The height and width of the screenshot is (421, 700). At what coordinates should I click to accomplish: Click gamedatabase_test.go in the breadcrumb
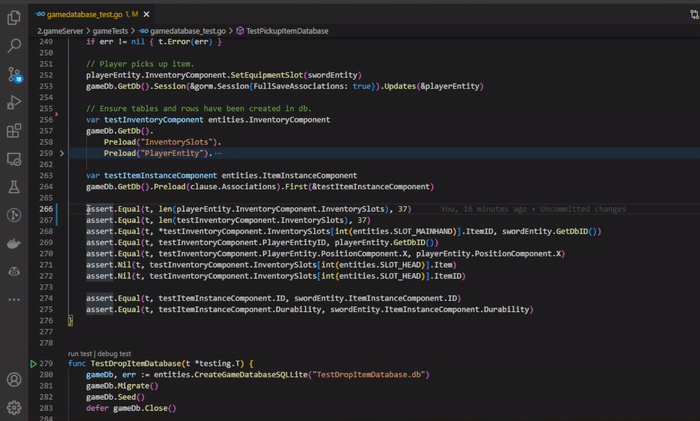188,31
